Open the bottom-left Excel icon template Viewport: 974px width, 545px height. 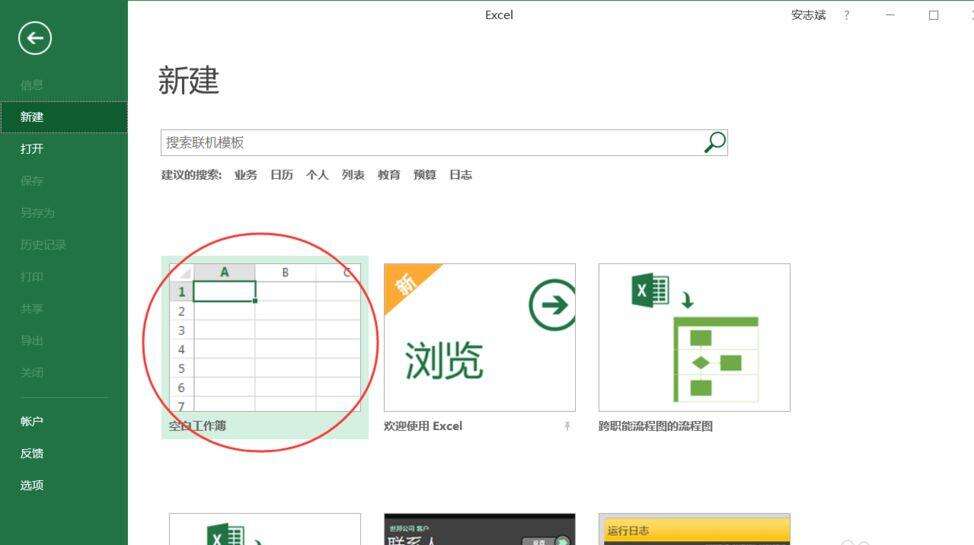(x=265, y=529)
